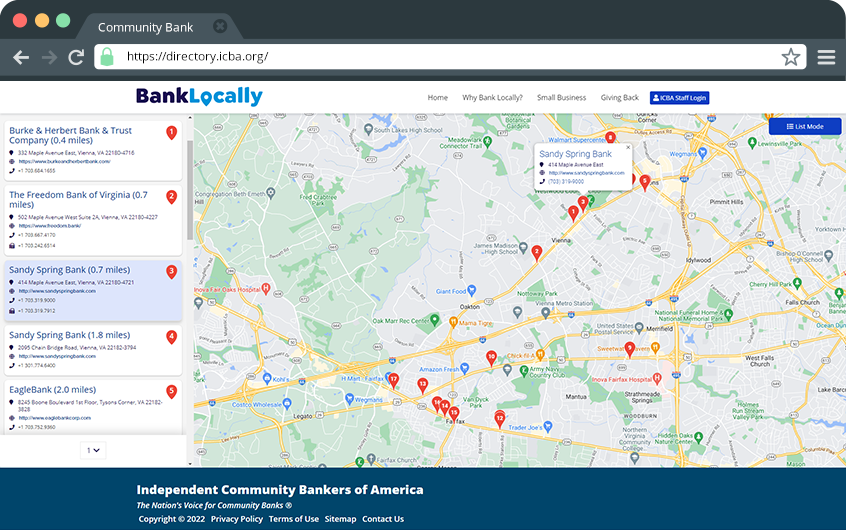Viewport: 846px width, 530px height.
Task: Go to the Small Business page
Action: [561, 98]
